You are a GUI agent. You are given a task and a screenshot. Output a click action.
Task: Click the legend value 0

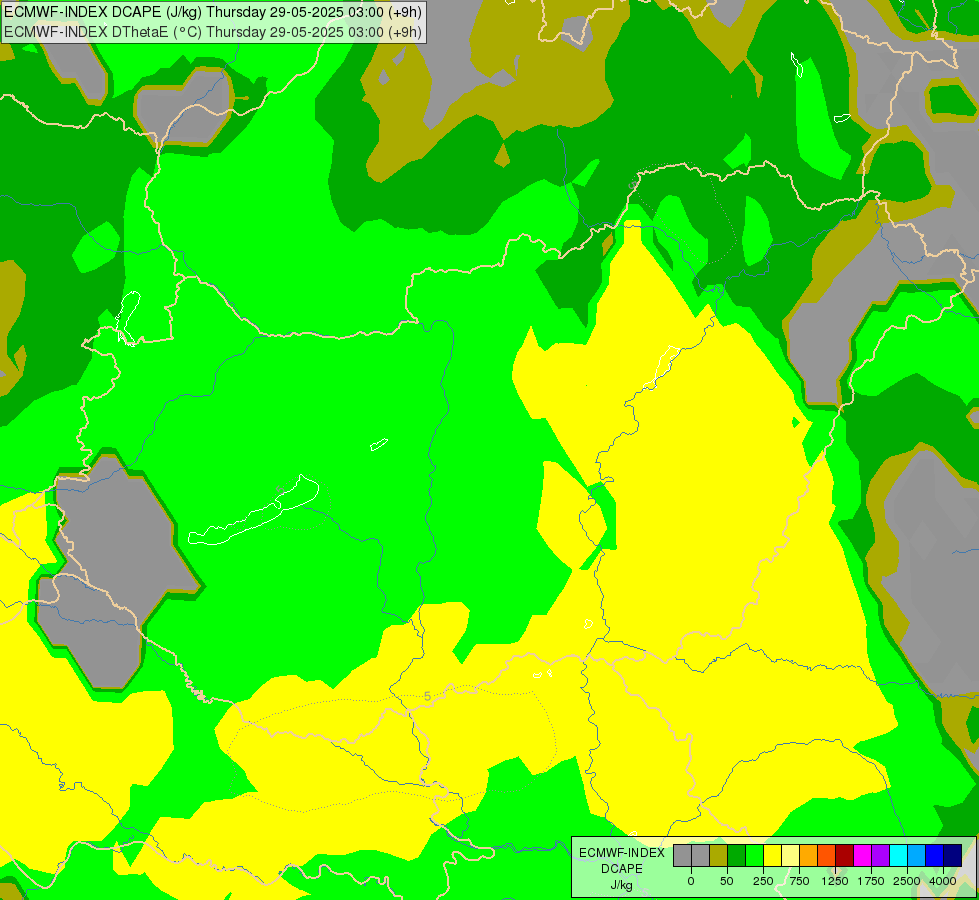click(691, 881)
